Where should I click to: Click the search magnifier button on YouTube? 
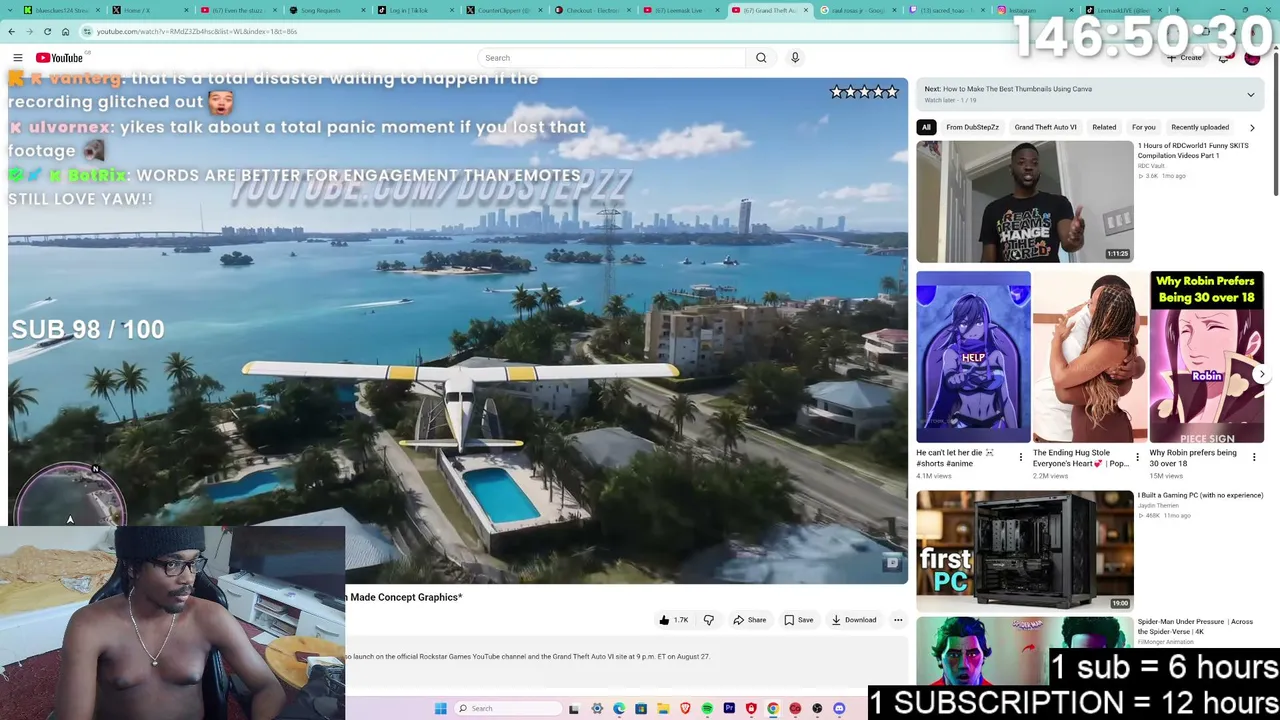click(x=761, y=58)
